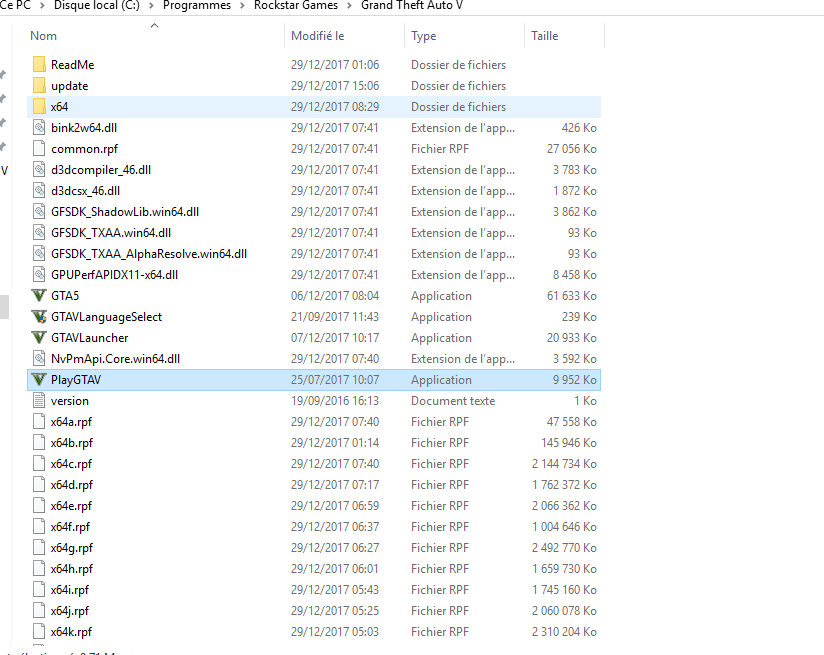Click the GFSDK_TXAA.win64.dll file icon
Screen dimensions: 824x655
click(39, 233)
